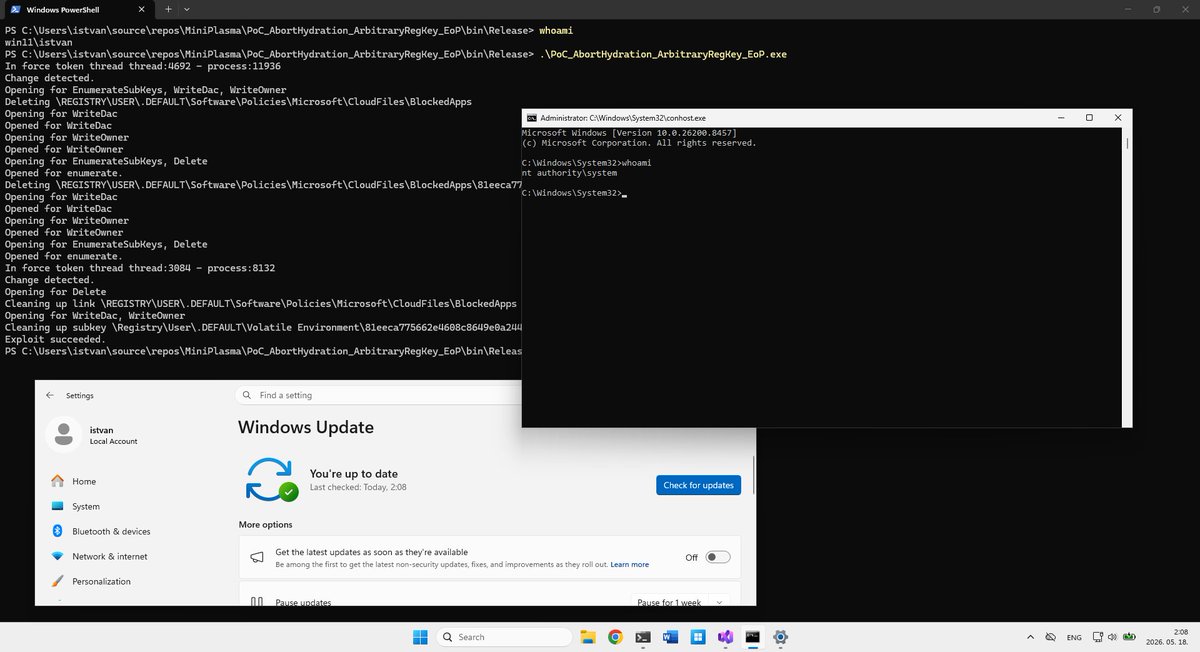Open the network tray icon
This screenshot has width=1200, height=652.
point(1098,637)
